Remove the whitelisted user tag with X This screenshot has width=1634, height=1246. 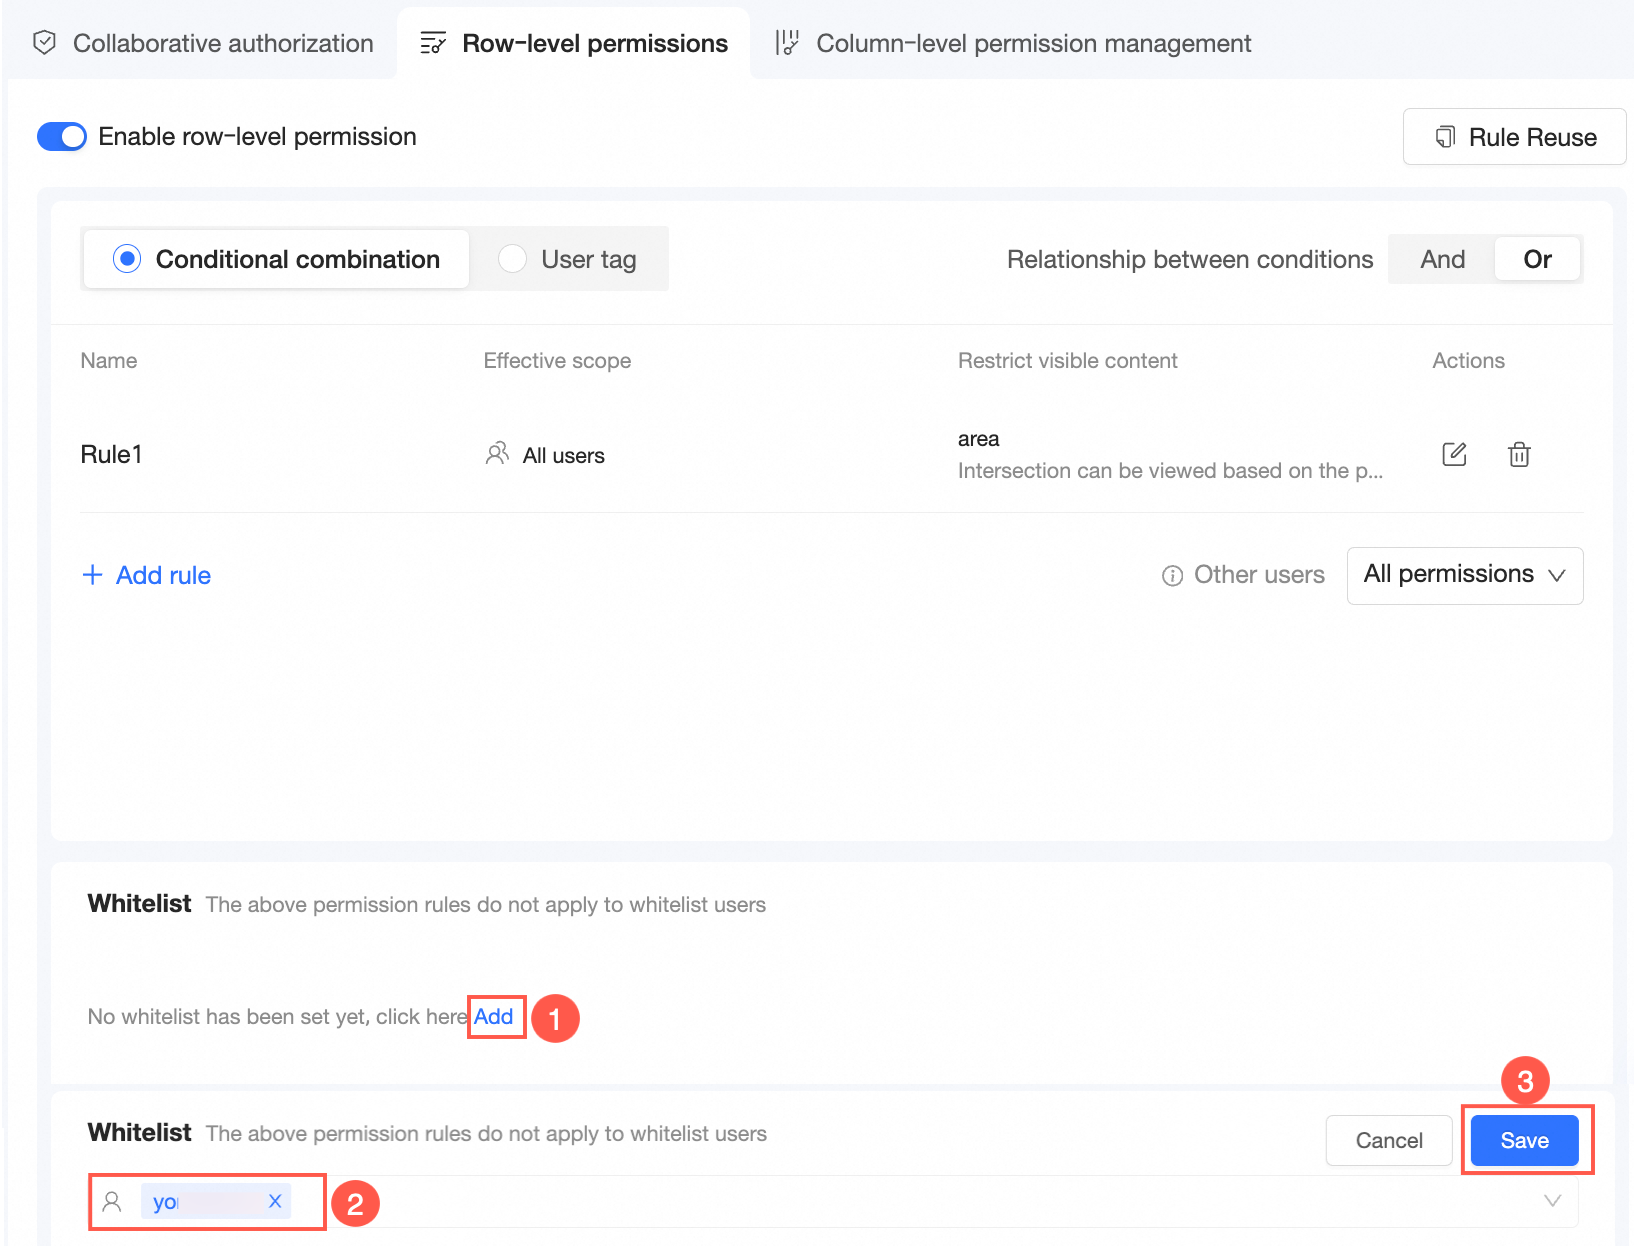pos(275,1201)
